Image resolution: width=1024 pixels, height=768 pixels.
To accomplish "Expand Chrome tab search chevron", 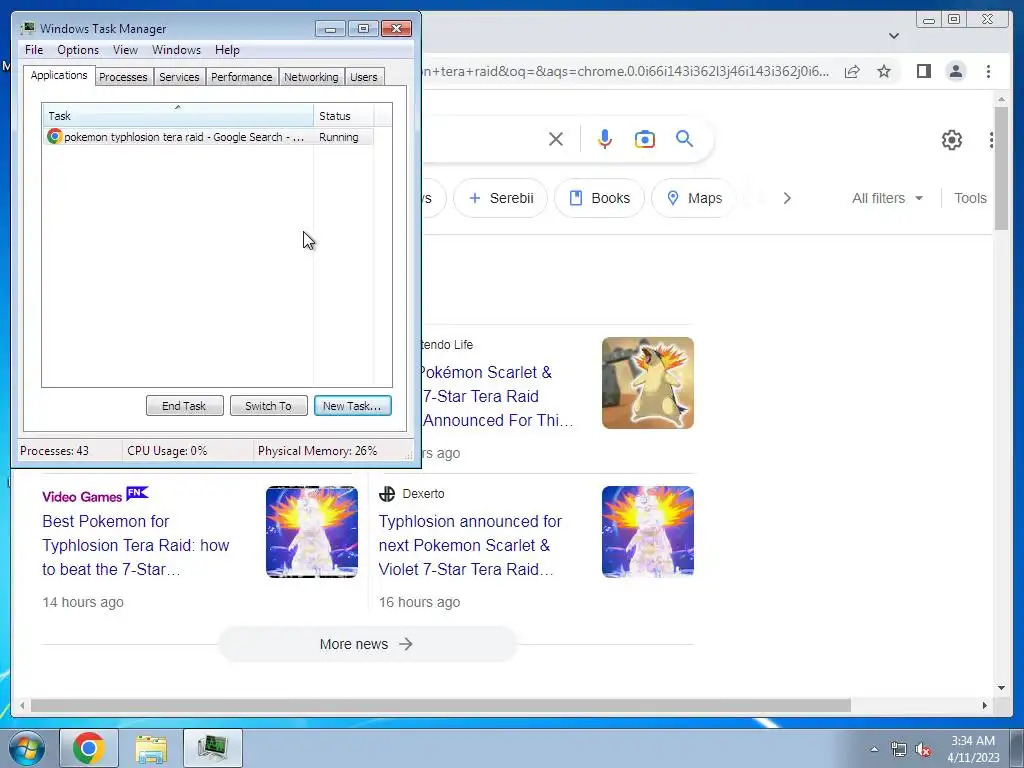I will pos(894,36).
